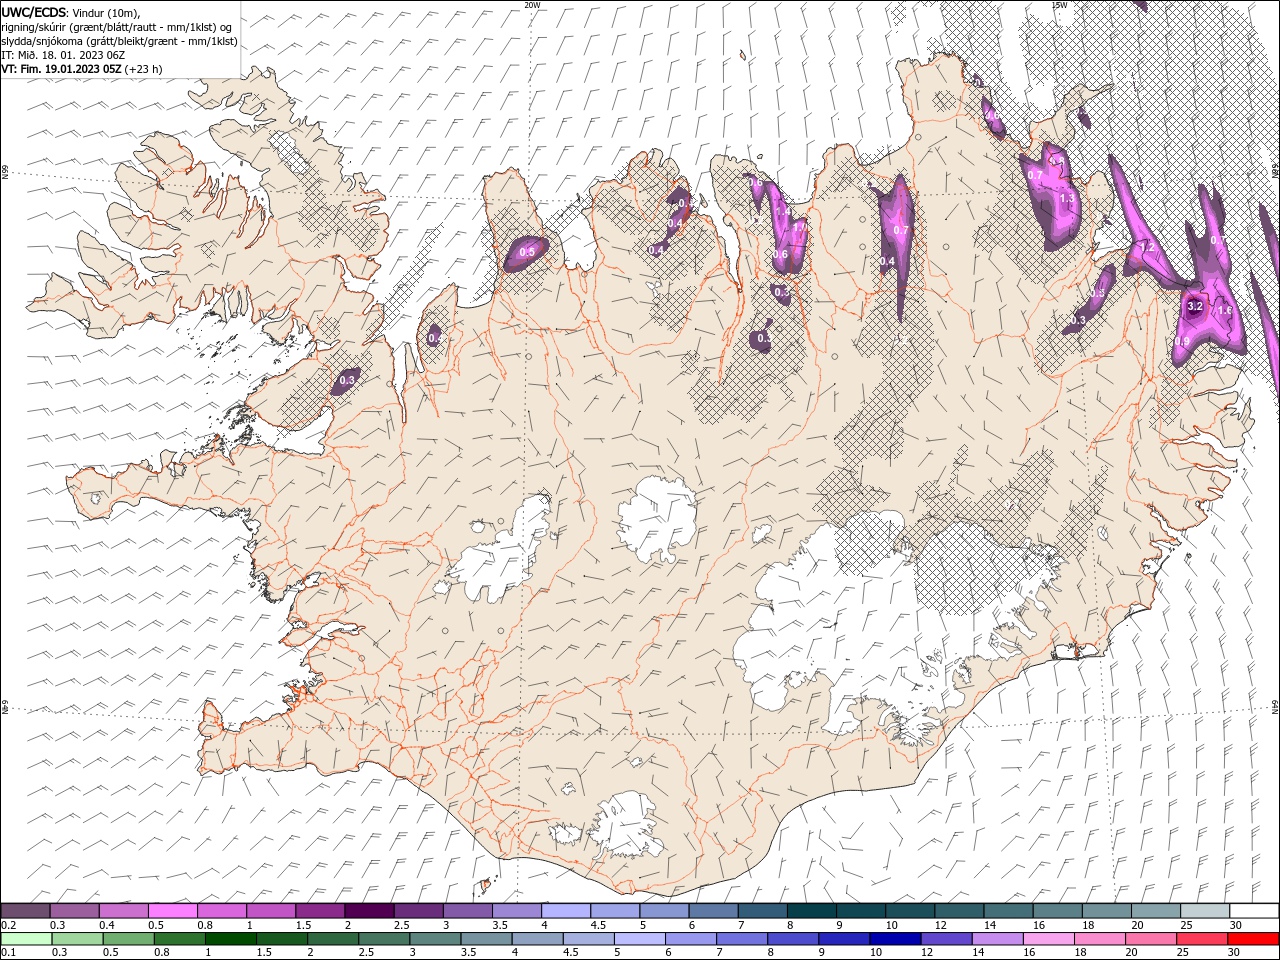Click the bottom legend swatch between 14 and 16
Screen dimensions: 1280x960
point(997,939)
